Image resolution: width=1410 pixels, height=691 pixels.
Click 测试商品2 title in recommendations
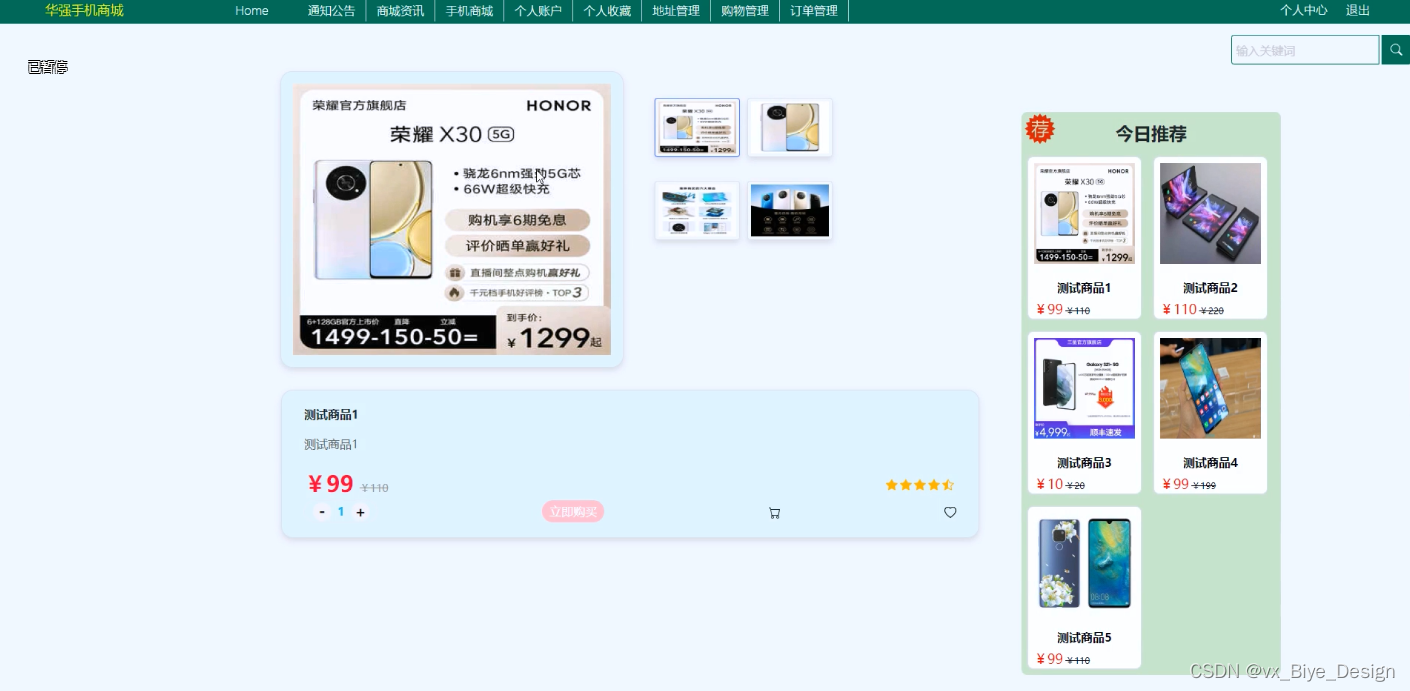point(1210,288)
